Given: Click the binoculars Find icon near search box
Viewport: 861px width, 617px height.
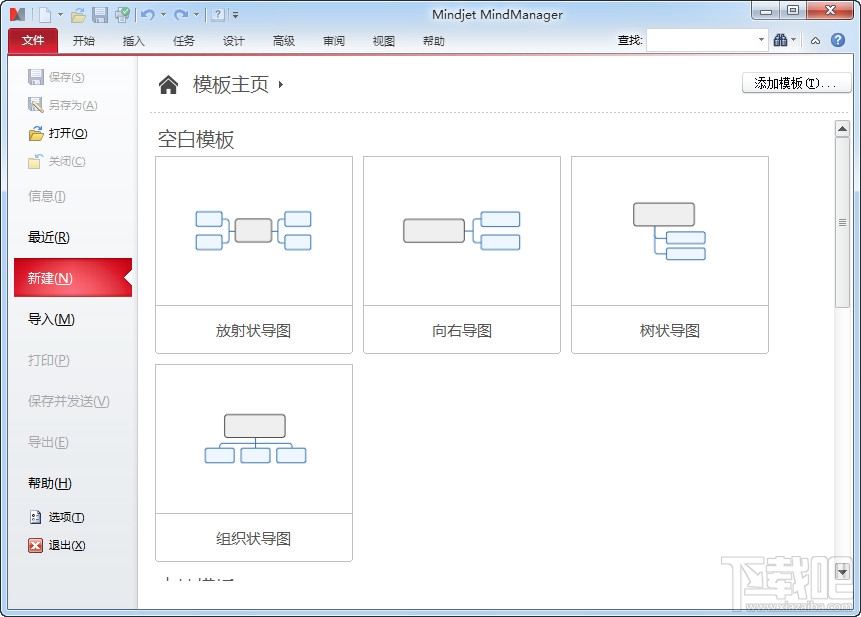Looking at the screenshot, I should [x=783, y=40].
